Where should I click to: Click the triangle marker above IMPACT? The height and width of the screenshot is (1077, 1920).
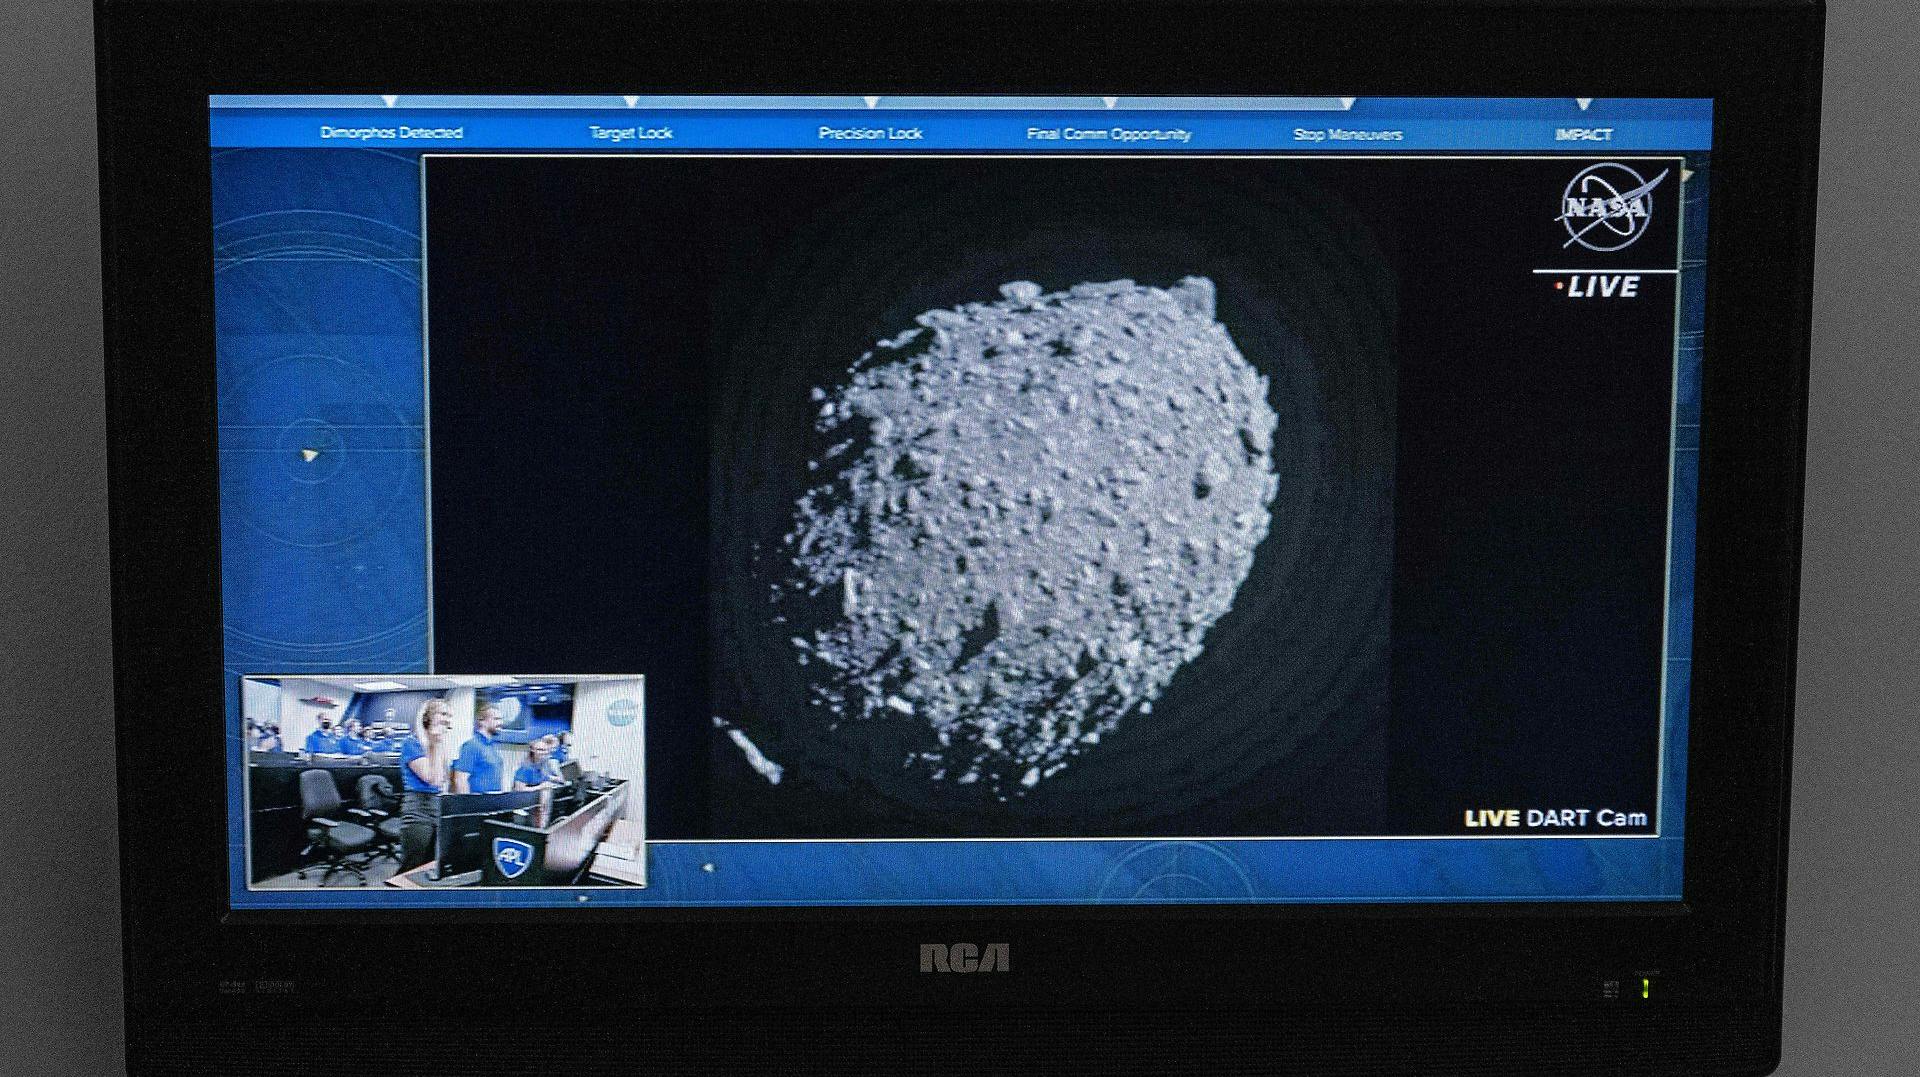click(x=1583, y=105)
